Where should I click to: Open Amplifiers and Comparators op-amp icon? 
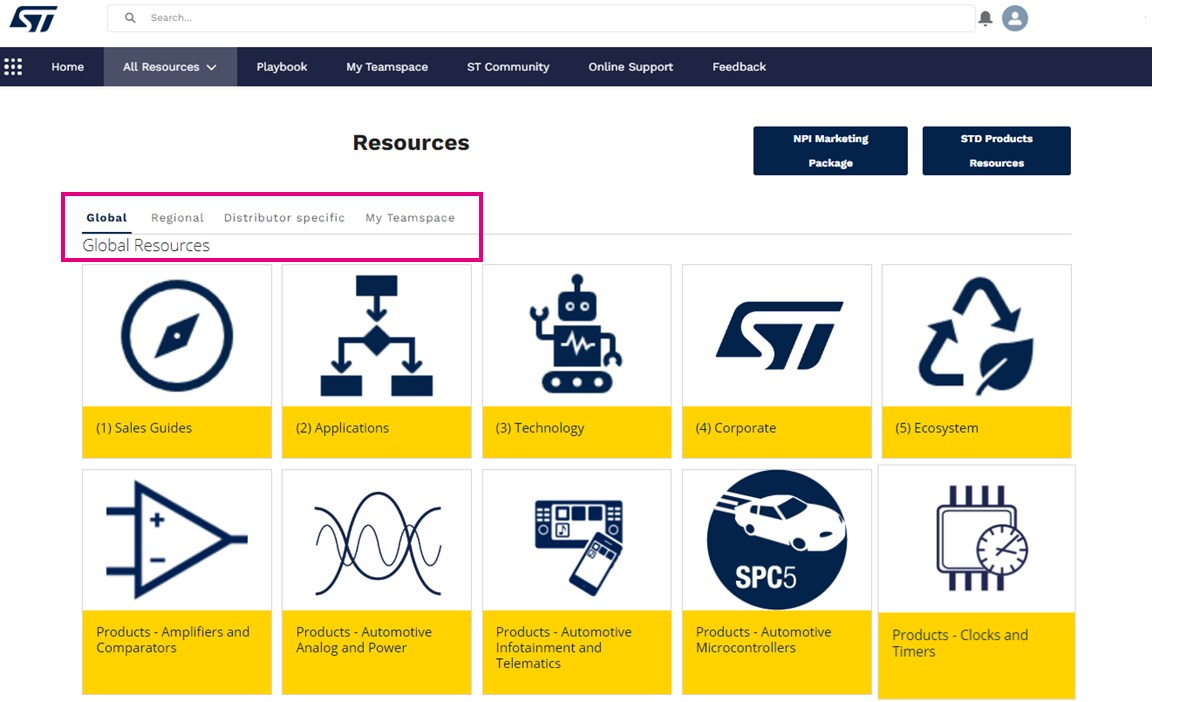(x=177, y=540)
